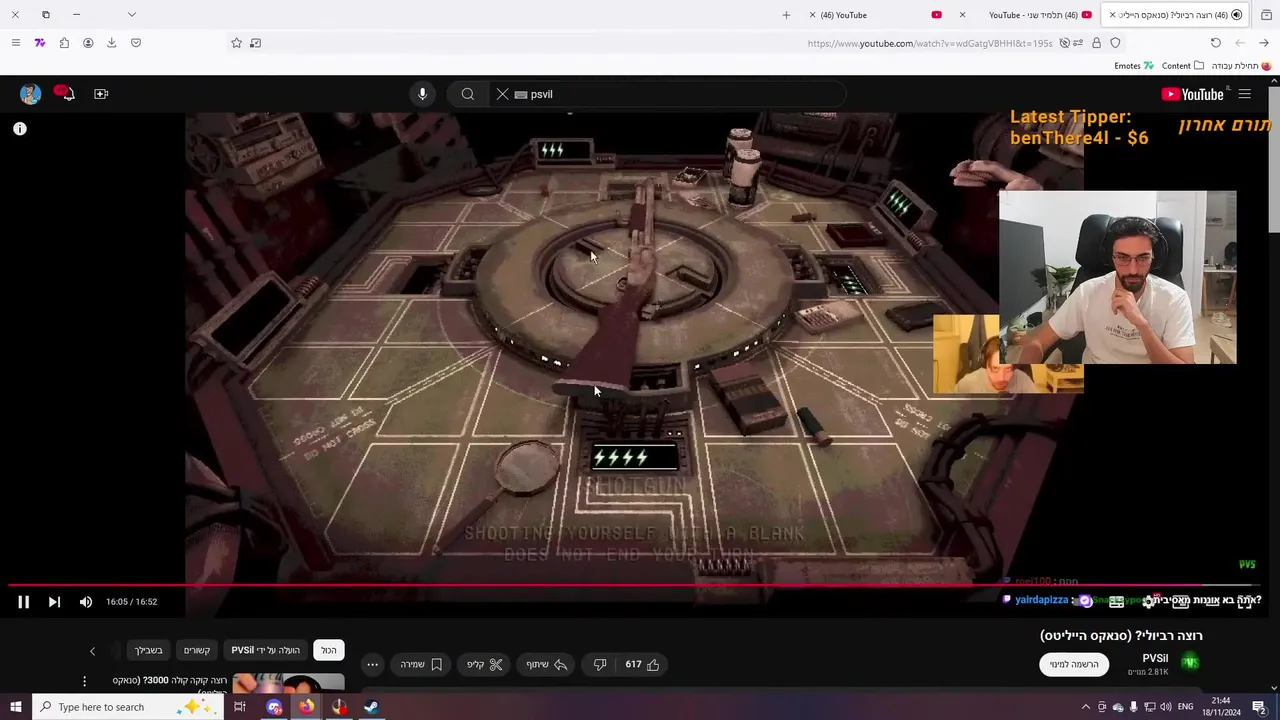Image resolution: width=1280 pixels, height=720 pixels.
Task: Open the autoplay blocked permission icon
Action: 1065,43
